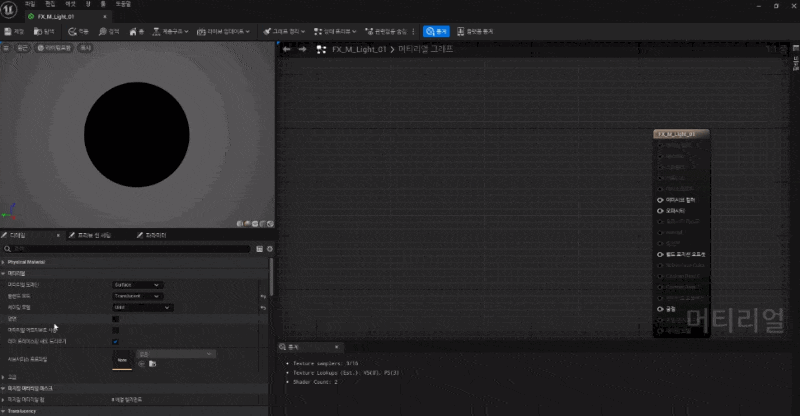Click the Apply toolbar button
800x416 pixels.
coord(80,32)
